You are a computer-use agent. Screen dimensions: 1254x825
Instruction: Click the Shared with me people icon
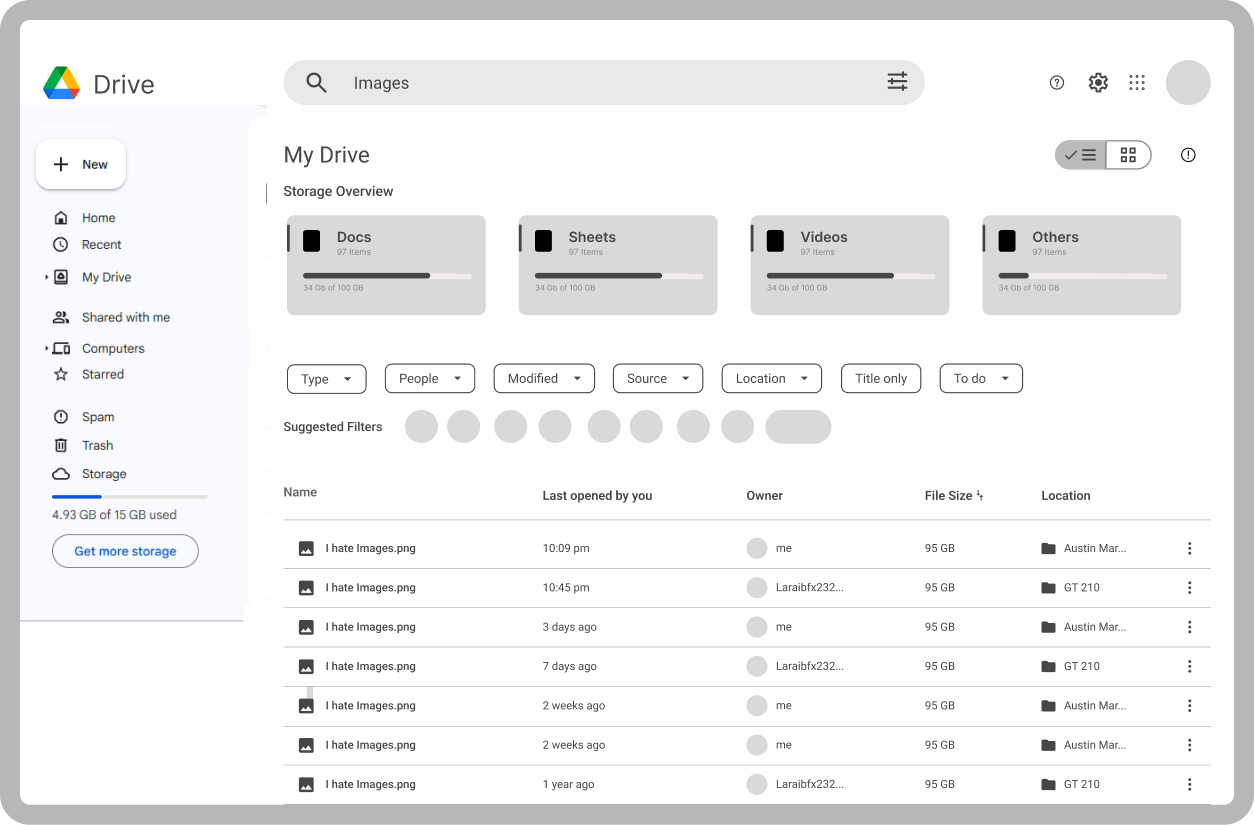[61, 317]
